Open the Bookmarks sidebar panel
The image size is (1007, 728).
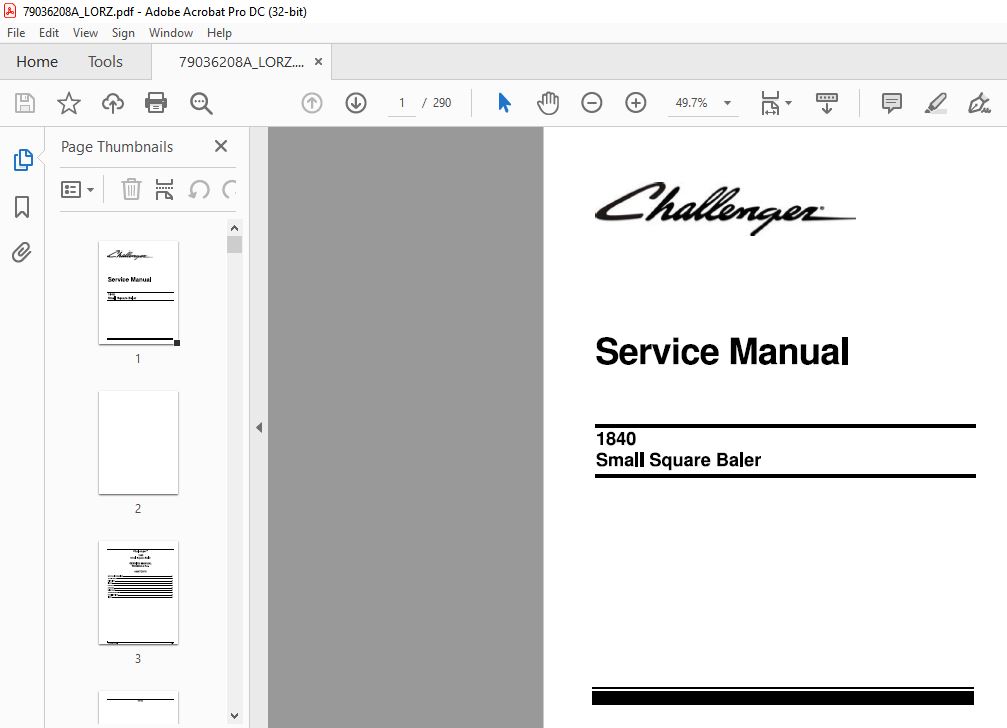22,207
